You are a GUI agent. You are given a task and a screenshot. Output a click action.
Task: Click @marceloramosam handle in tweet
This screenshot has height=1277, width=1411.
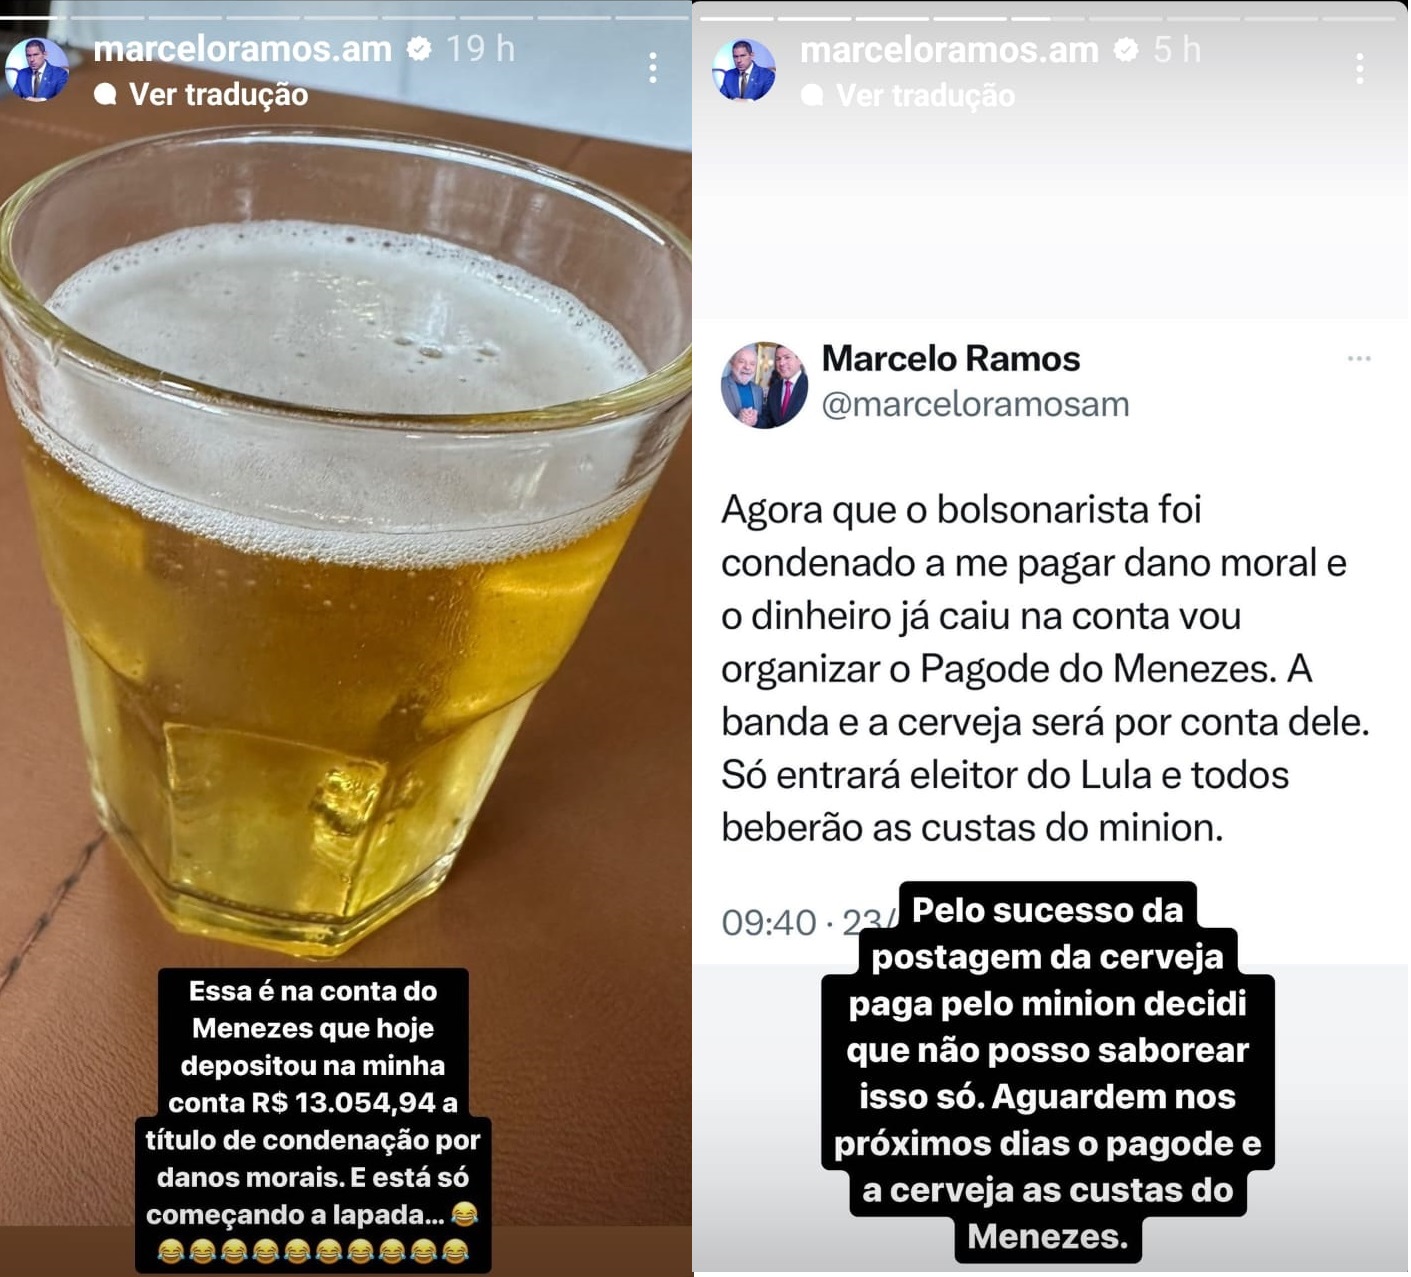[975, 404]
